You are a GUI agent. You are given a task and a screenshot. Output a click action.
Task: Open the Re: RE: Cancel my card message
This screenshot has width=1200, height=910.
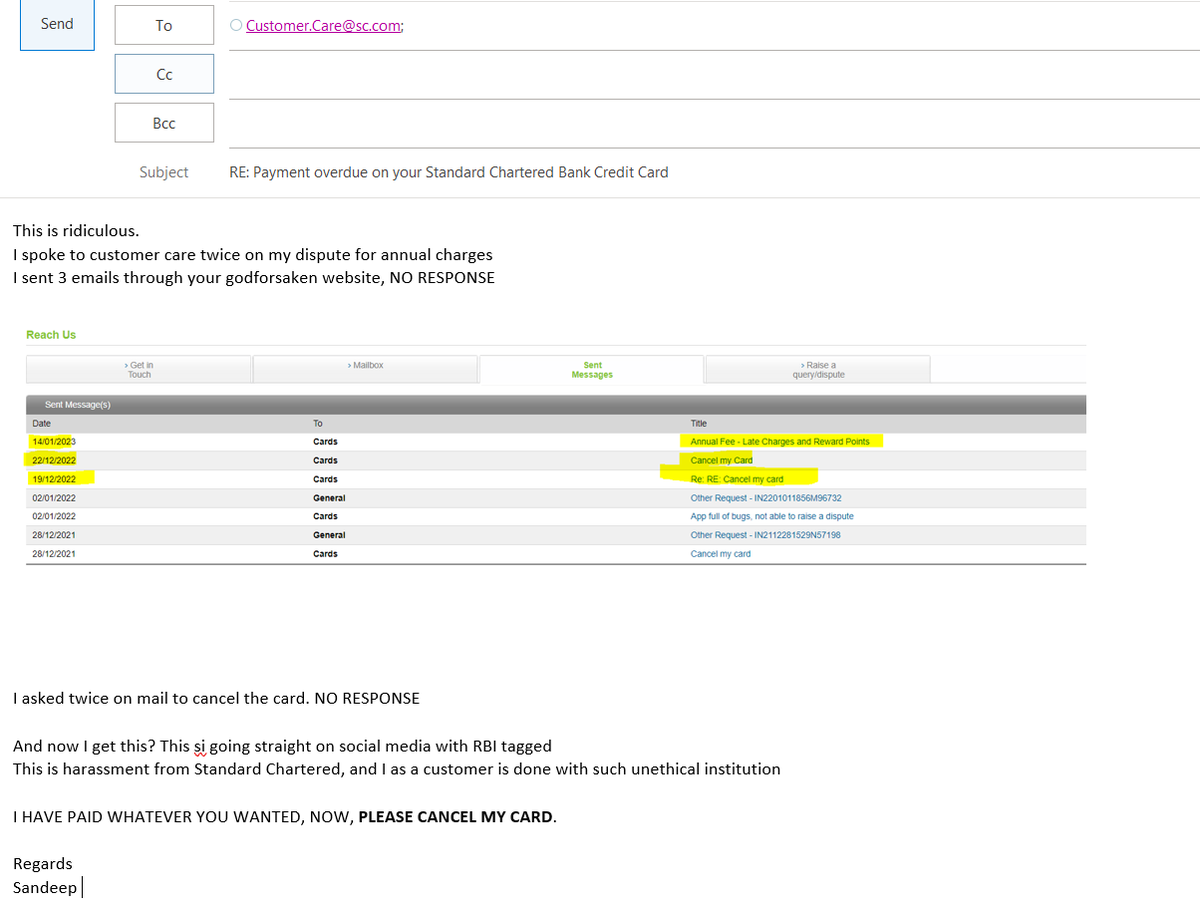(x=737, y=479)
